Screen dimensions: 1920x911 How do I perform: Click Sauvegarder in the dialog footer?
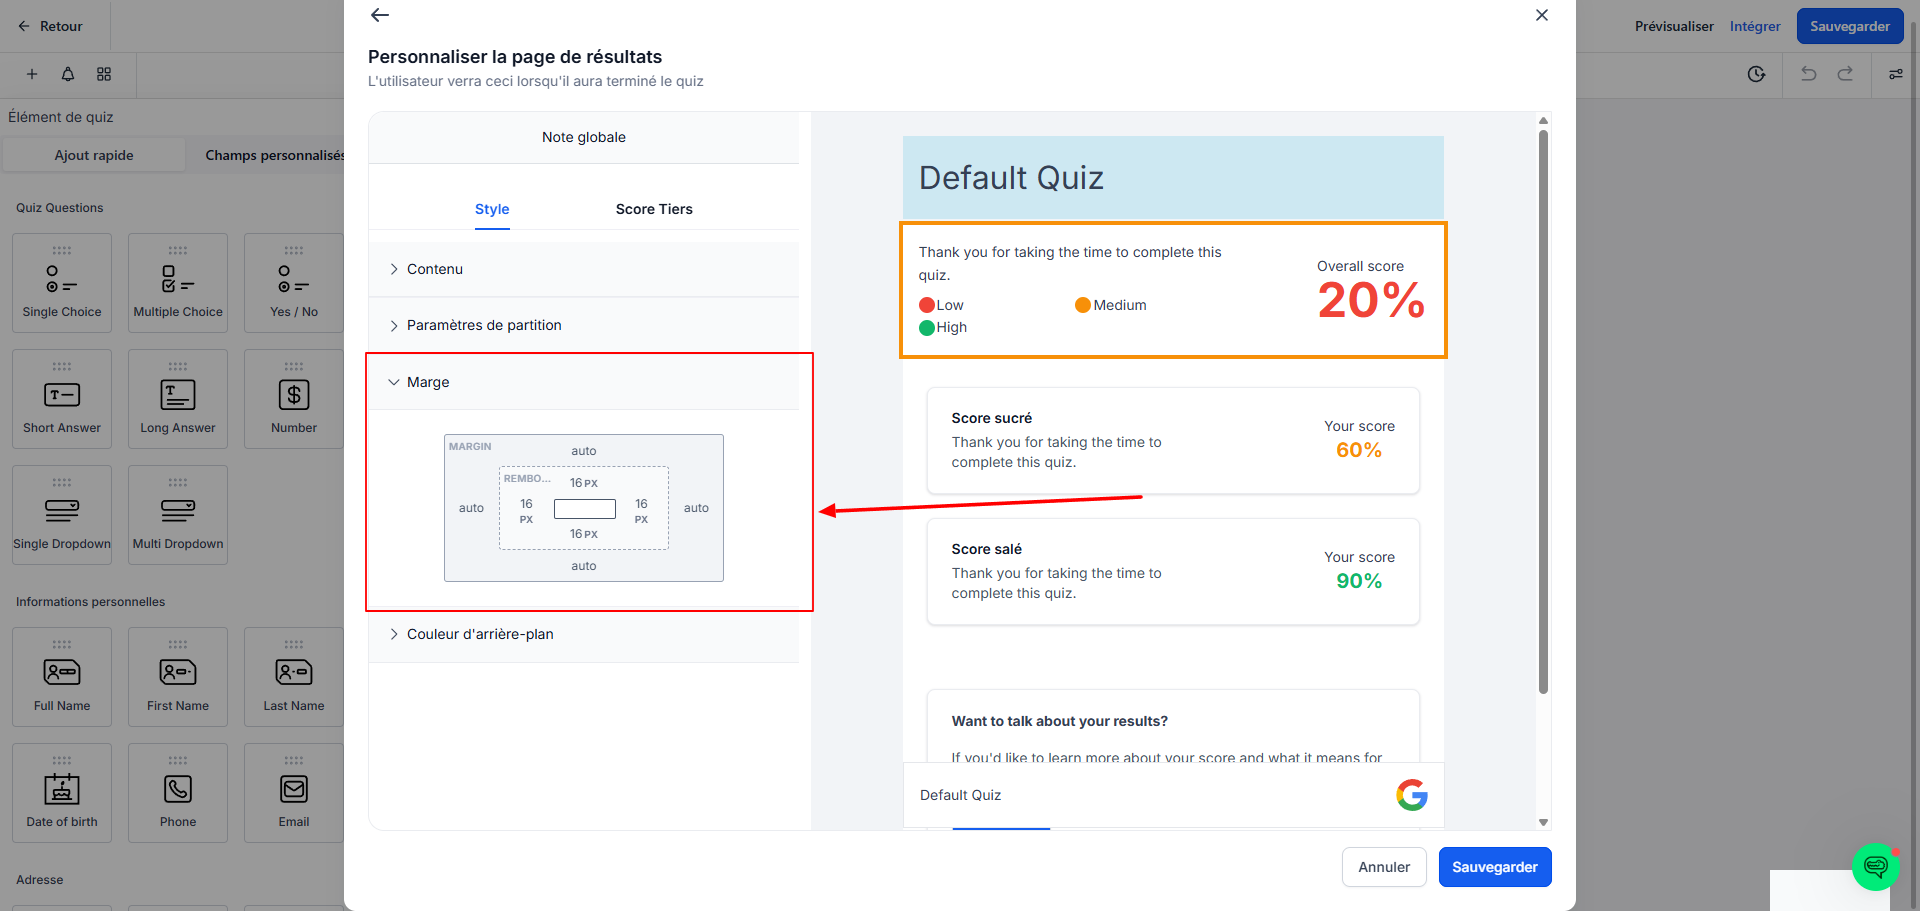click(1495, 867)
